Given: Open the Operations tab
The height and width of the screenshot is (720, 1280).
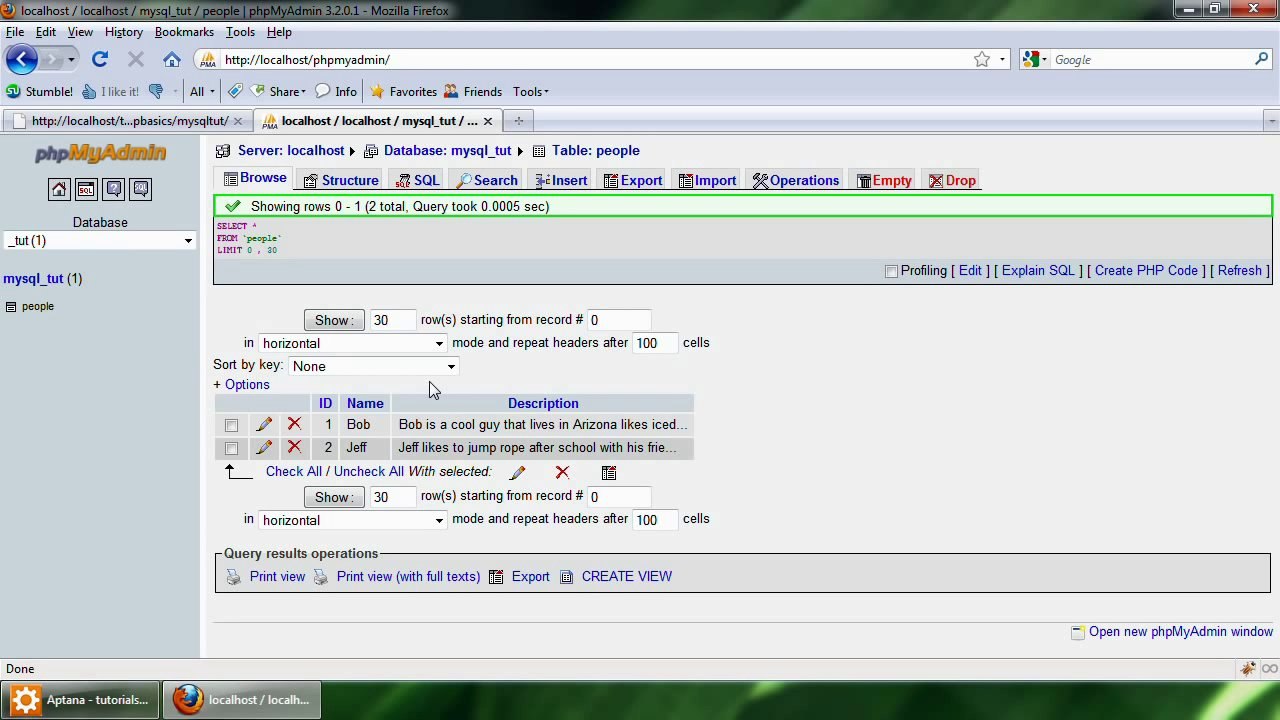Looking at the screenshot, I should point(796,181).
